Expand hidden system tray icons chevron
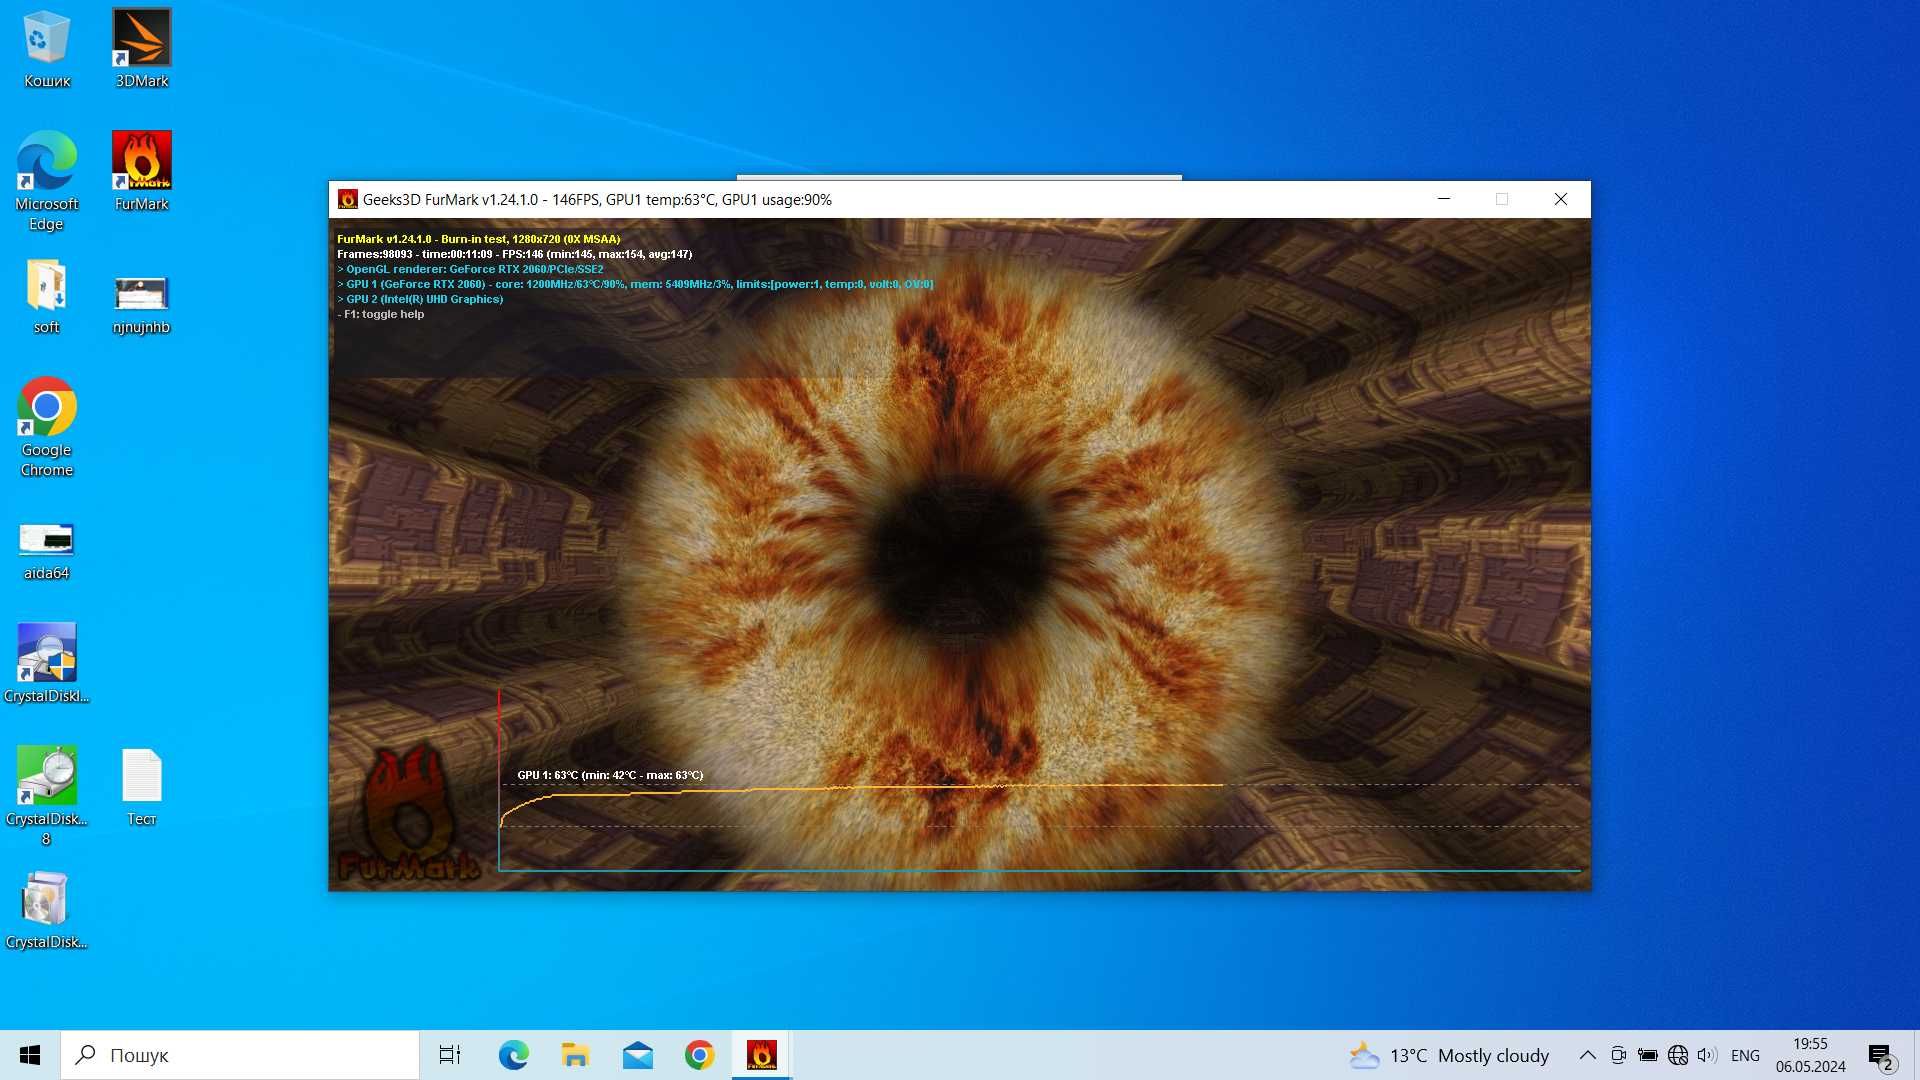This screenshot has width=1920, height=1080. tap(1587, 1055)
